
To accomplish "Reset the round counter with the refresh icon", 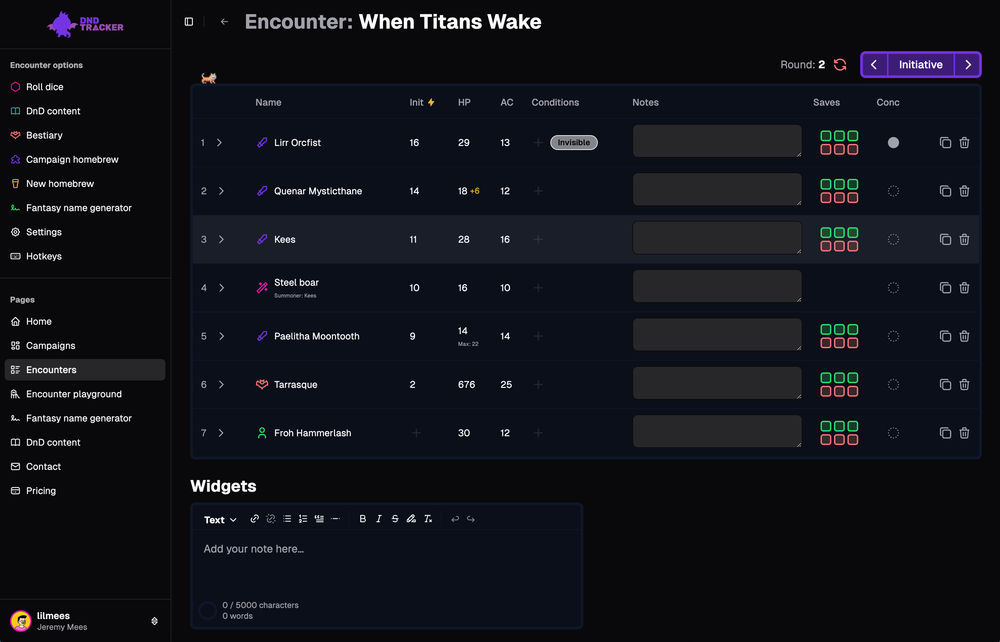I will [840, 65].
